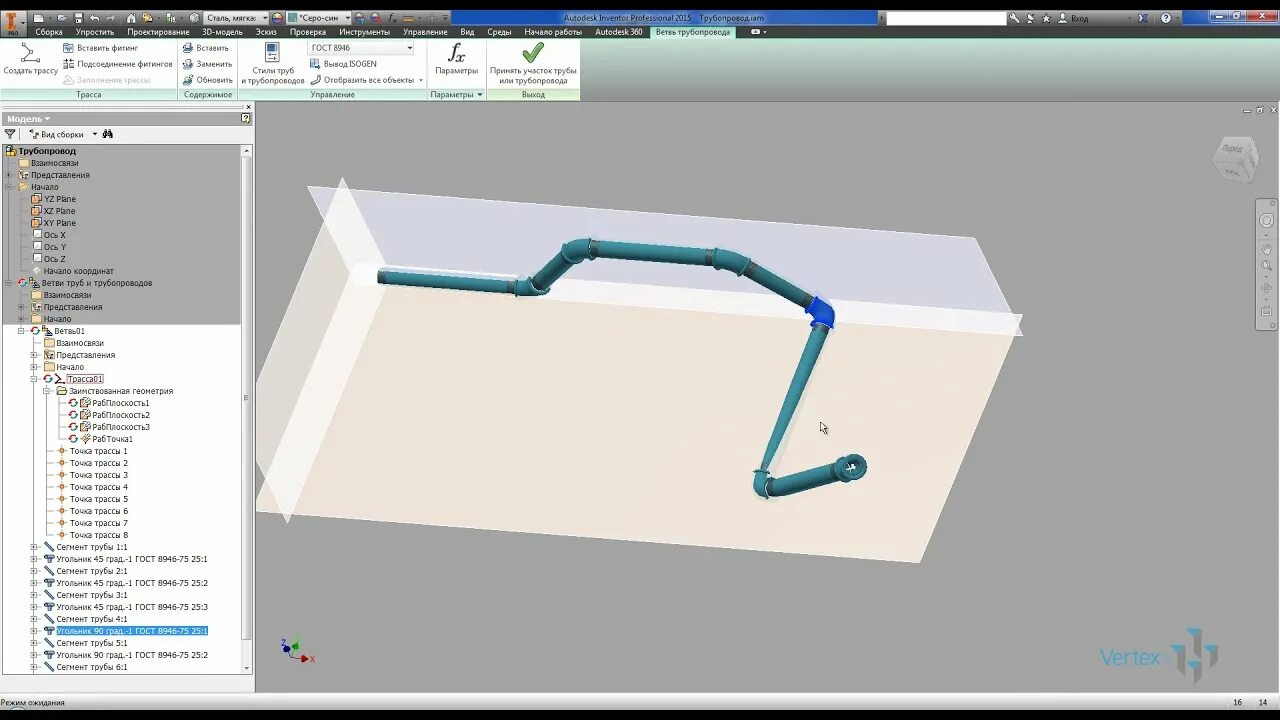The width and height of the screenshot is (1280, 720).
Task: Click the fx parameters icon in quick toolbar
Action: (x=392, y=18)
